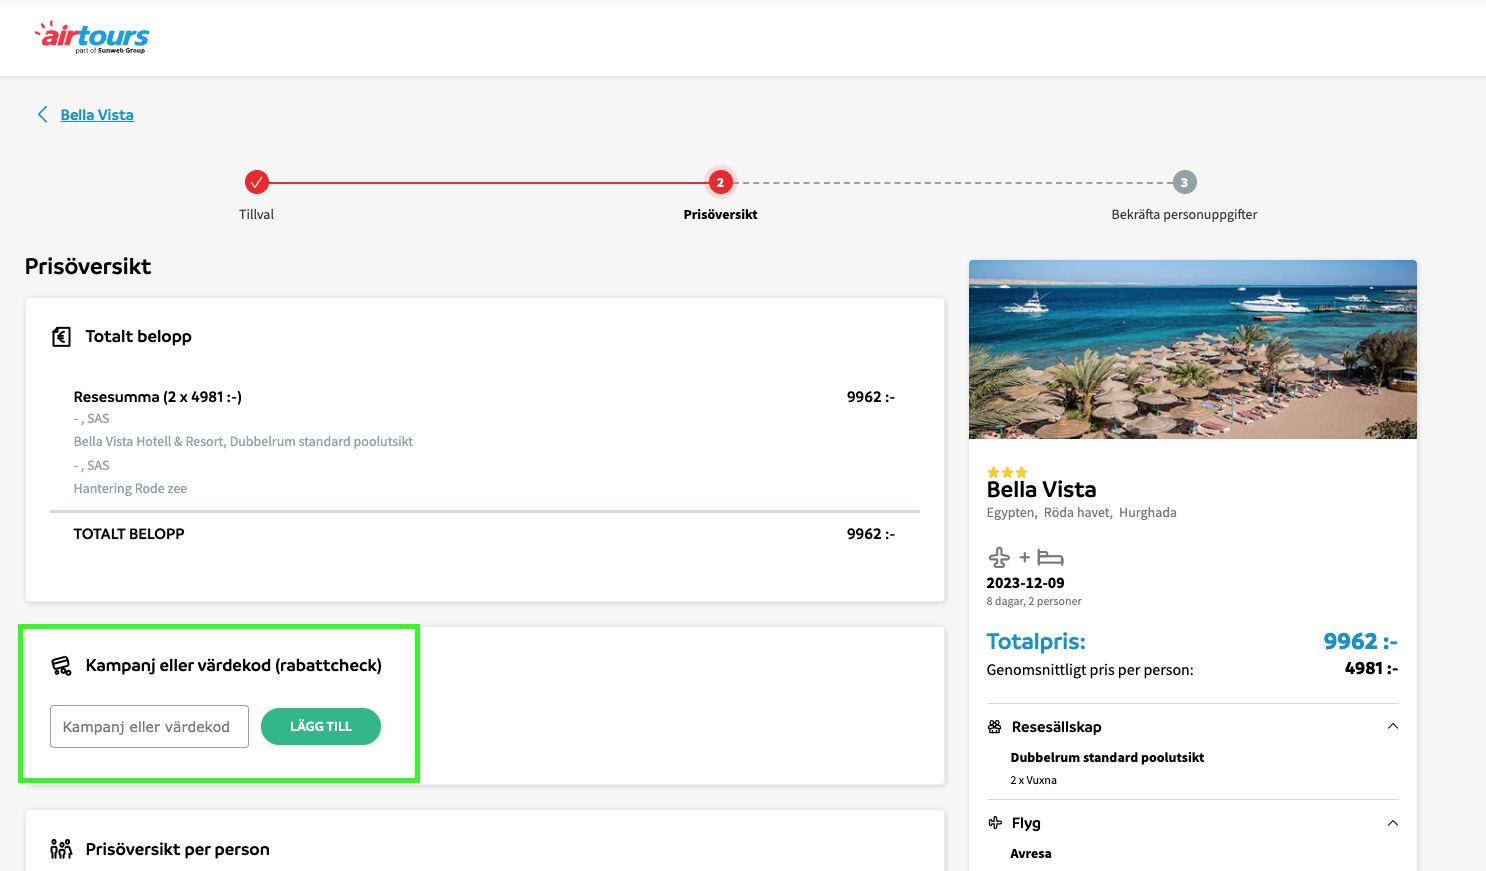This screenshot has height=871, width=1486.
Task: Click the Totalt belopp euro receipt icon
Action: [x=61, y=337]
